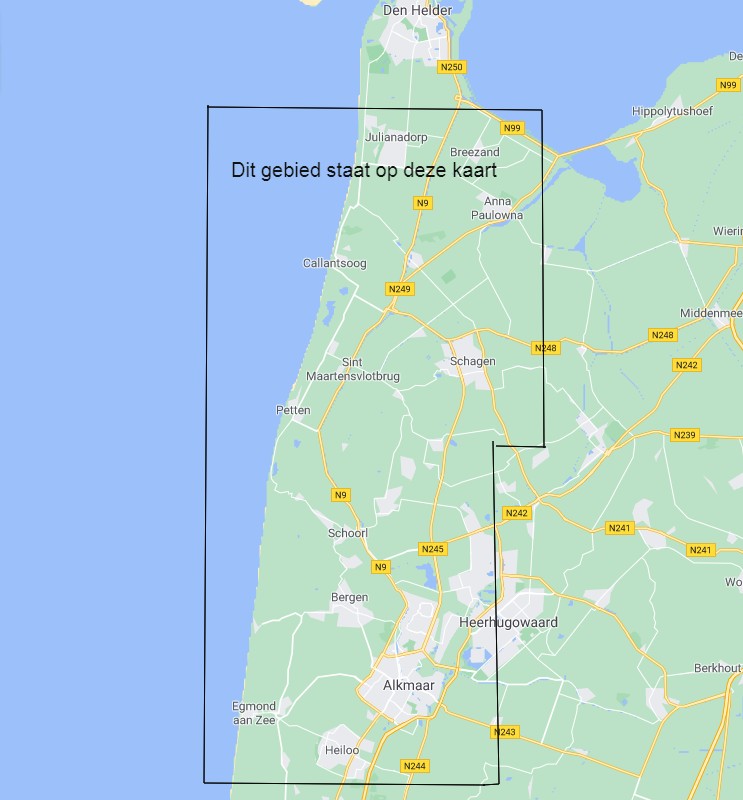Click the Callantsoog label on the coast
Viewport: 743px width, 800px height.
tap(334, 263)
